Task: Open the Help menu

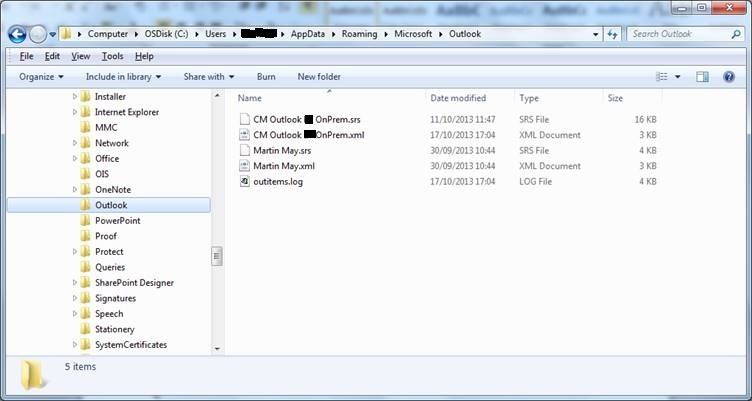Action: coord(144,56)
